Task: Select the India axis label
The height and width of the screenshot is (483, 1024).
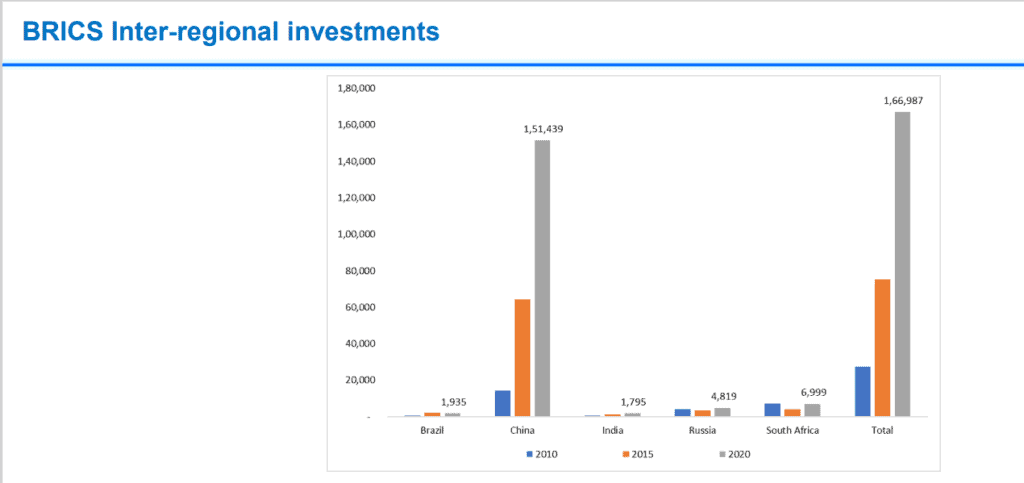Action: (x=613, y=430)
